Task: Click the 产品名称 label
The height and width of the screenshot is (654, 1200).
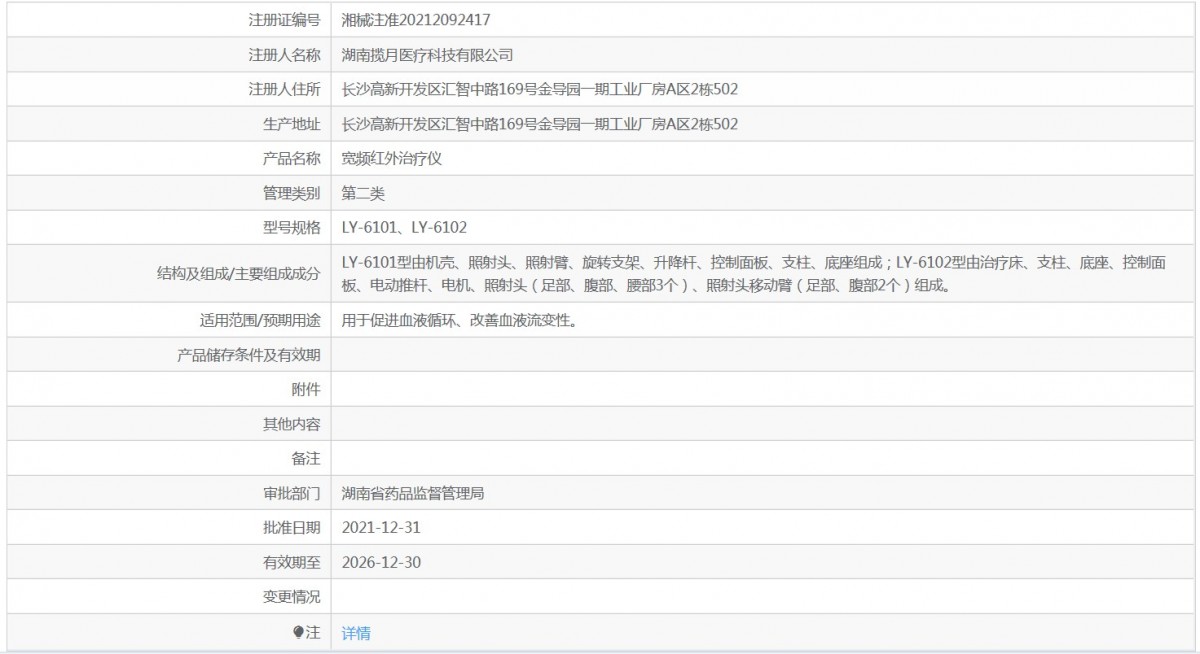Action: (291, 158)
